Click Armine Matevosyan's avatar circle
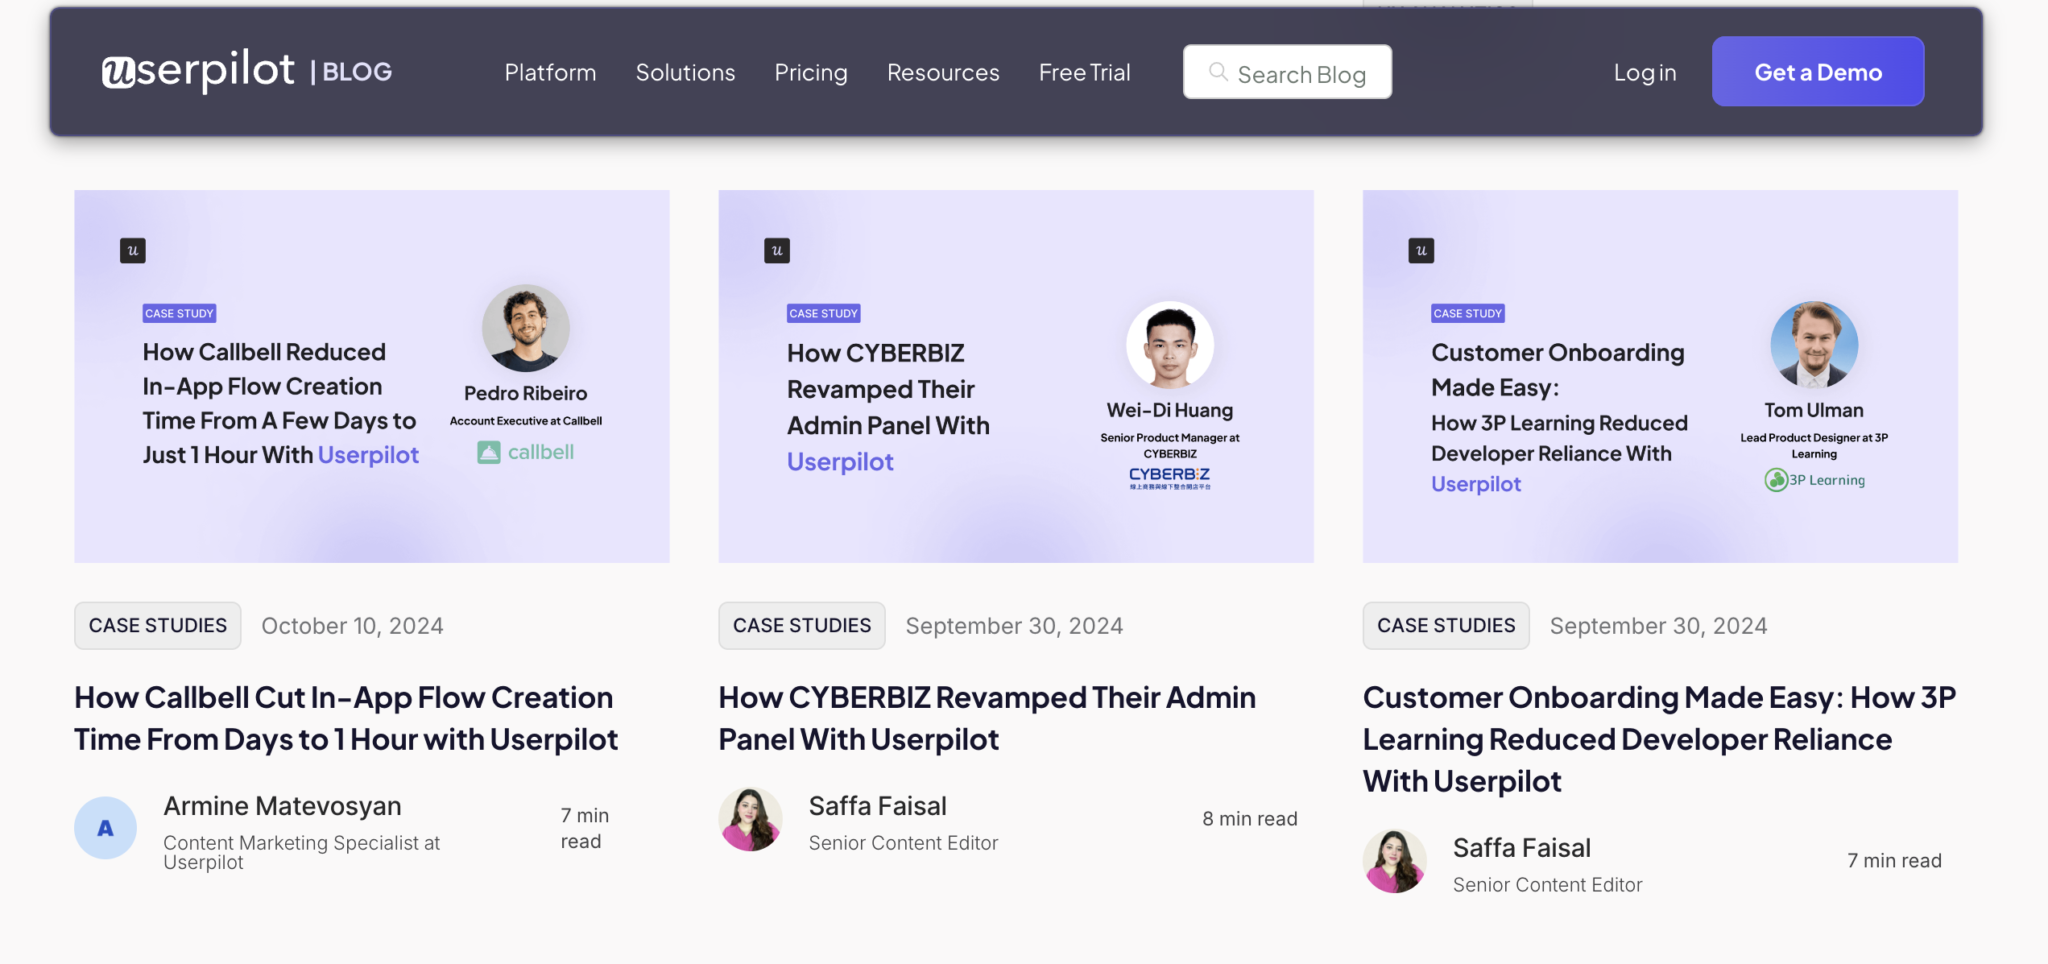Image resolution: width=2048 pixels, height=964 pixels. (105, 828)
